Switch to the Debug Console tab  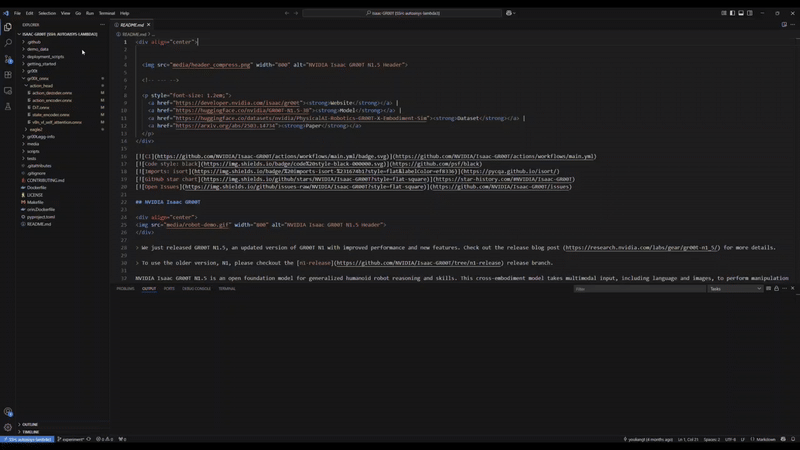coord(196,289)
